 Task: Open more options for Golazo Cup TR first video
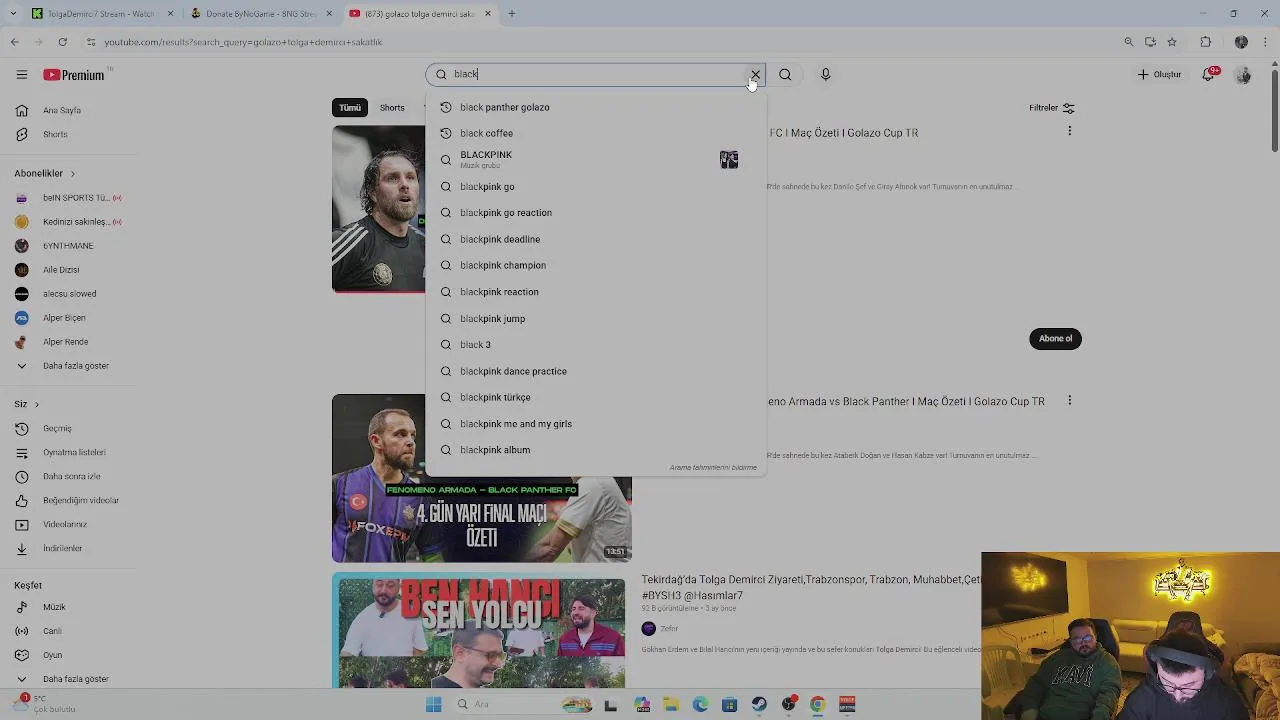pyautogui.click(x=1069, y=131)
